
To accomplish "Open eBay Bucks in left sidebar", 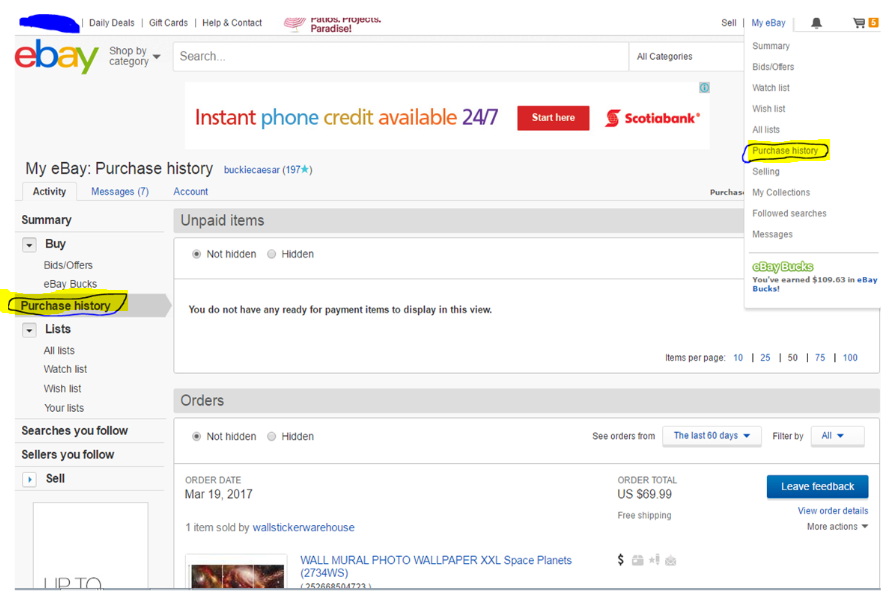I will coord(70,284).
